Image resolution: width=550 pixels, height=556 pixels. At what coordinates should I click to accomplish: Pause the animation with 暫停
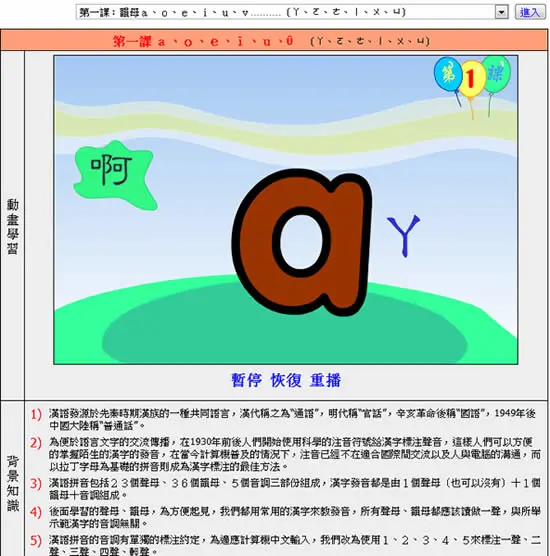(246, 380)
